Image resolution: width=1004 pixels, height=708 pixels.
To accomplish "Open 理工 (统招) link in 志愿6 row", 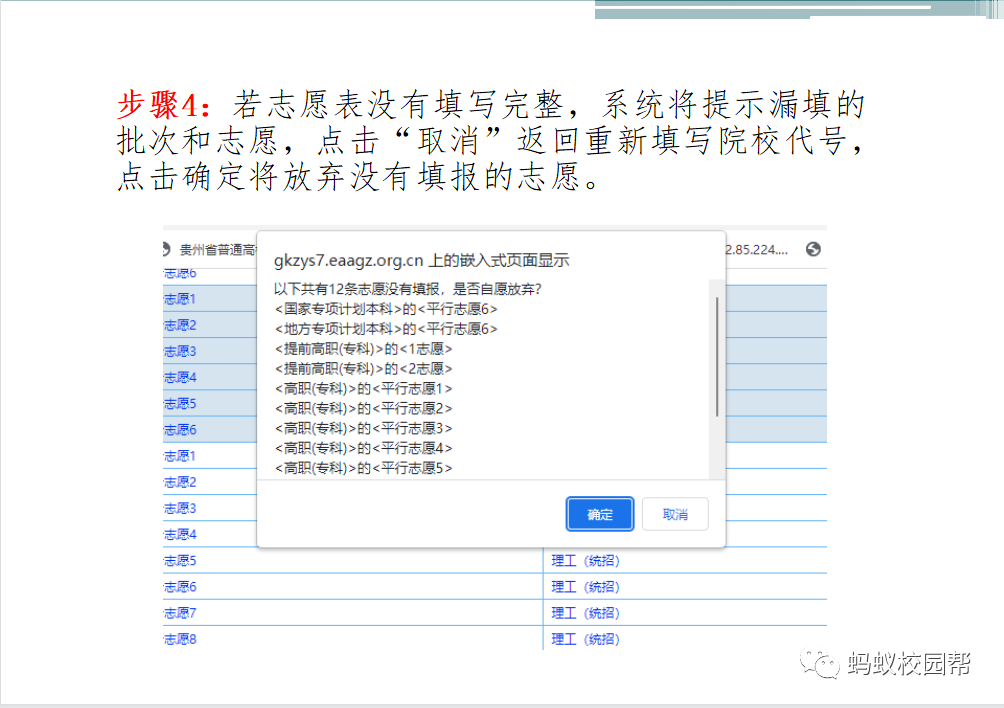I will [585, 587].
